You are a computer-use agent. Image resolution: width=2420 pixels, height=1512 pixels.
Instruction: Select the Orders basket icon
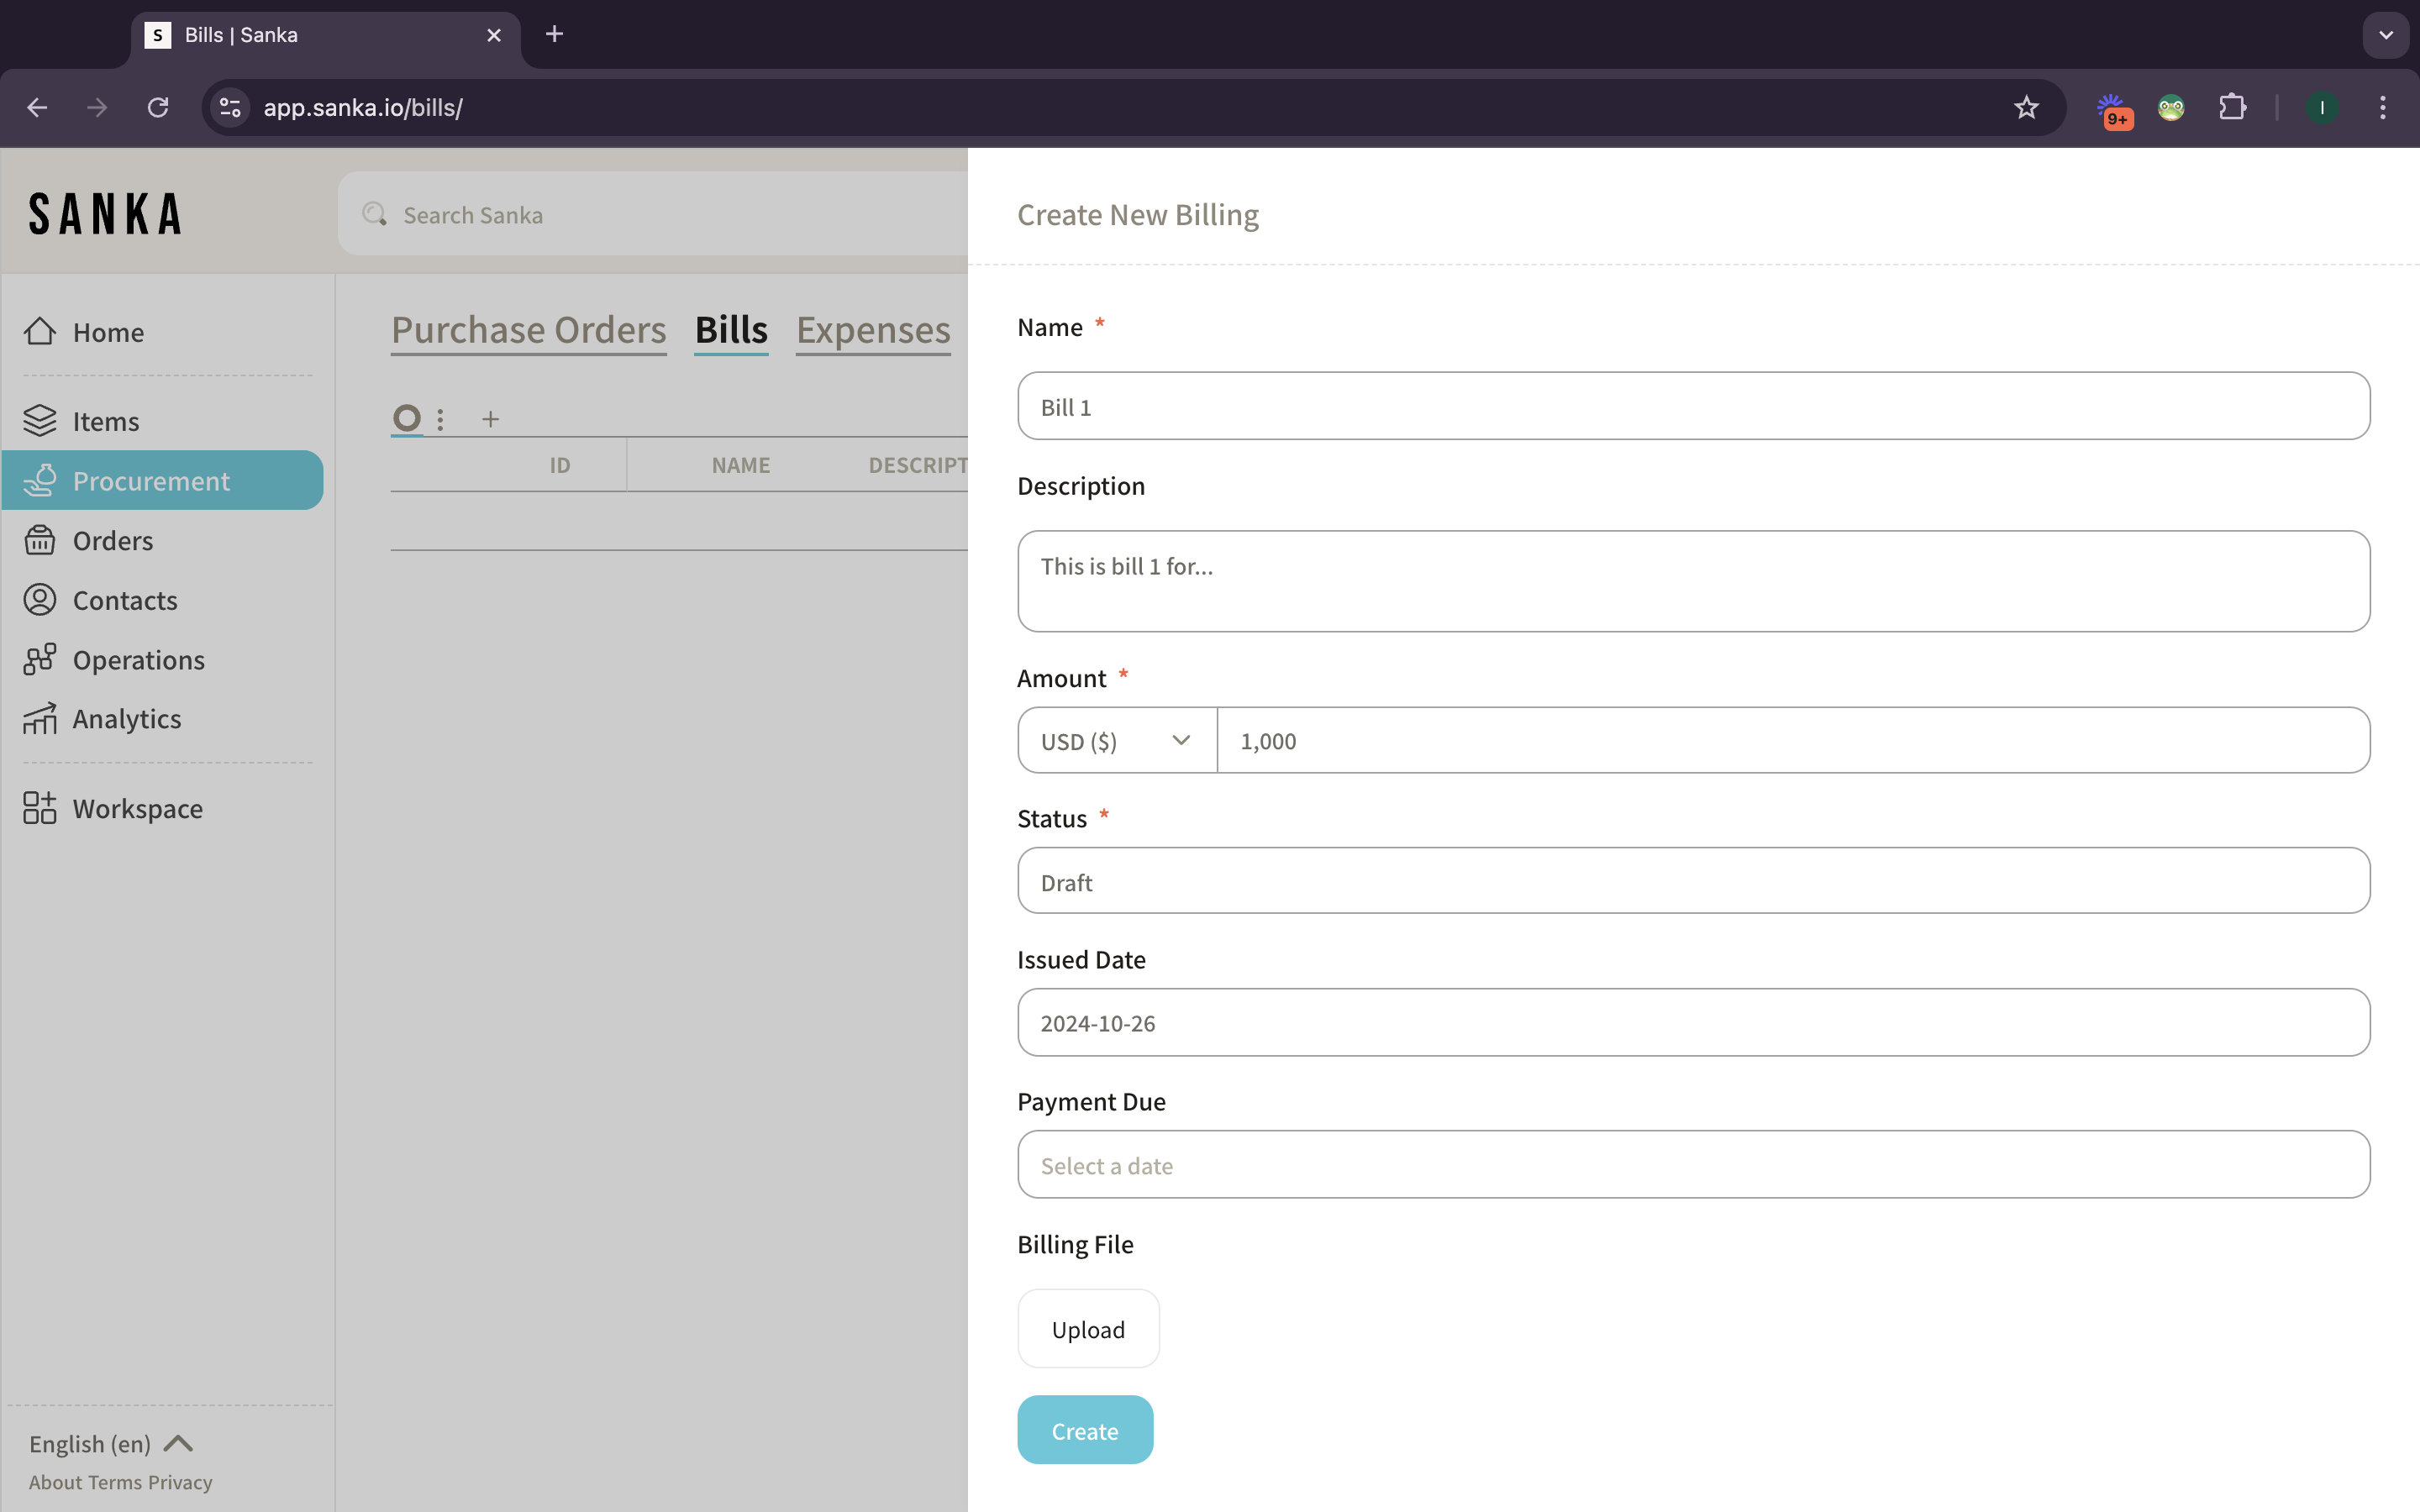40,540
